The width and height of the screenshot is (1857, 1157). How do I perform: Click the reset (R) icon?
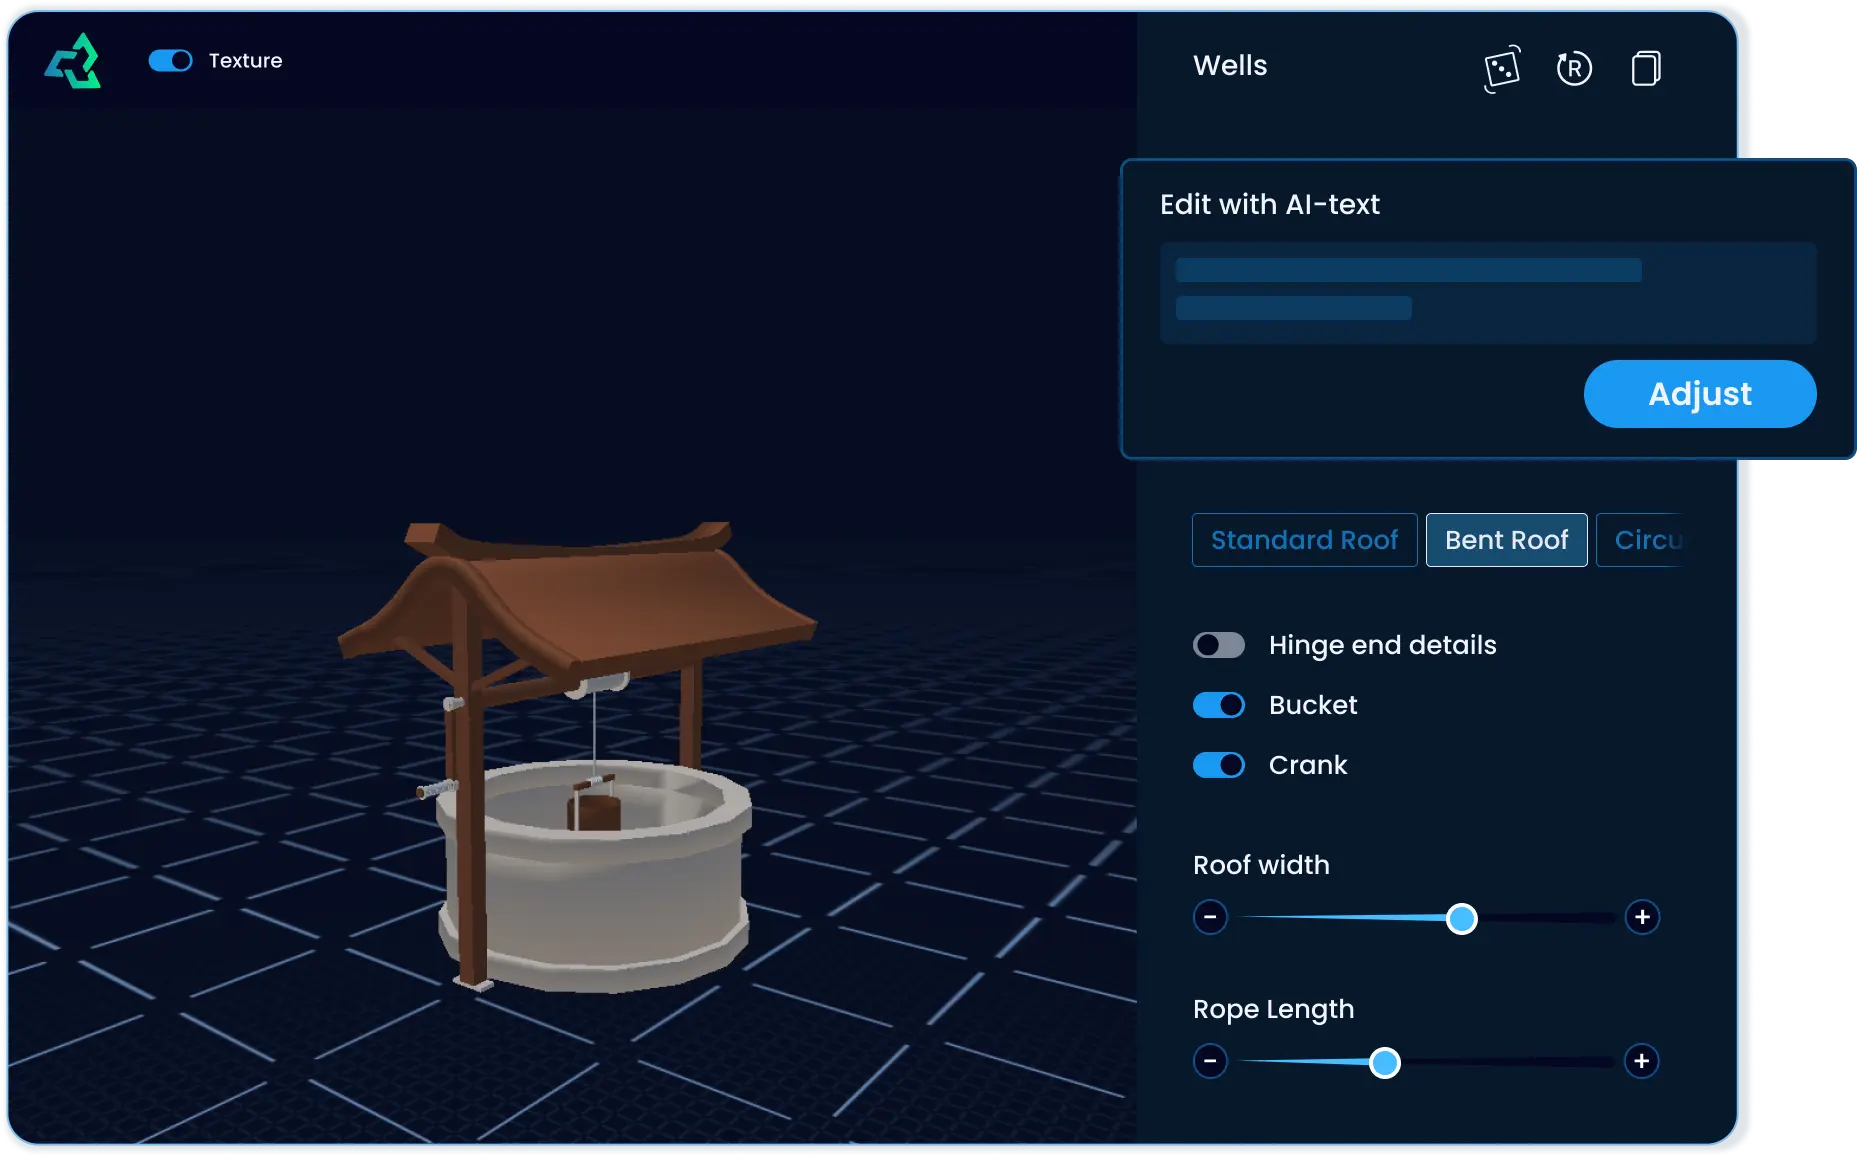(1574, 68)
